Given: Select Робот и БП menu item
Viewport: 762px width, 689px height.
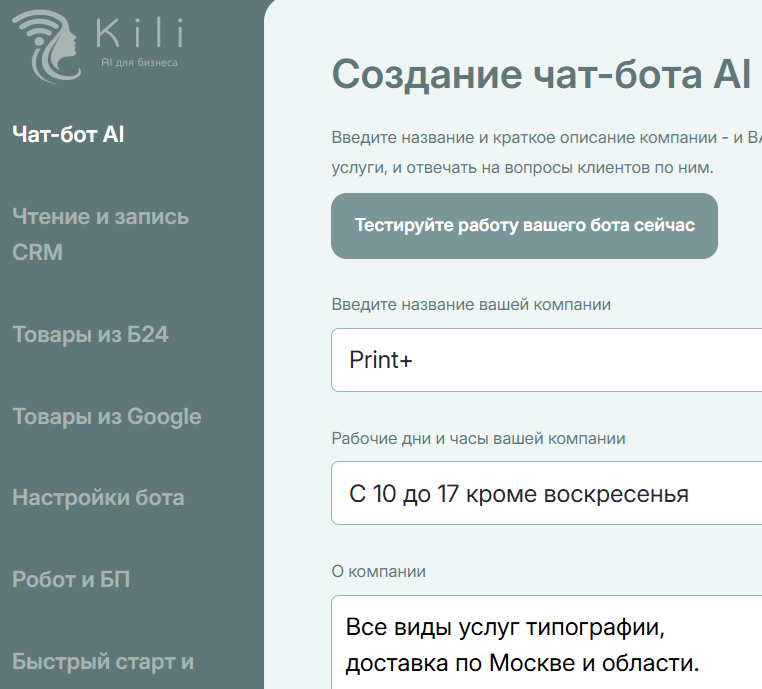Looking at the screenshot, I should pos(71,579).
